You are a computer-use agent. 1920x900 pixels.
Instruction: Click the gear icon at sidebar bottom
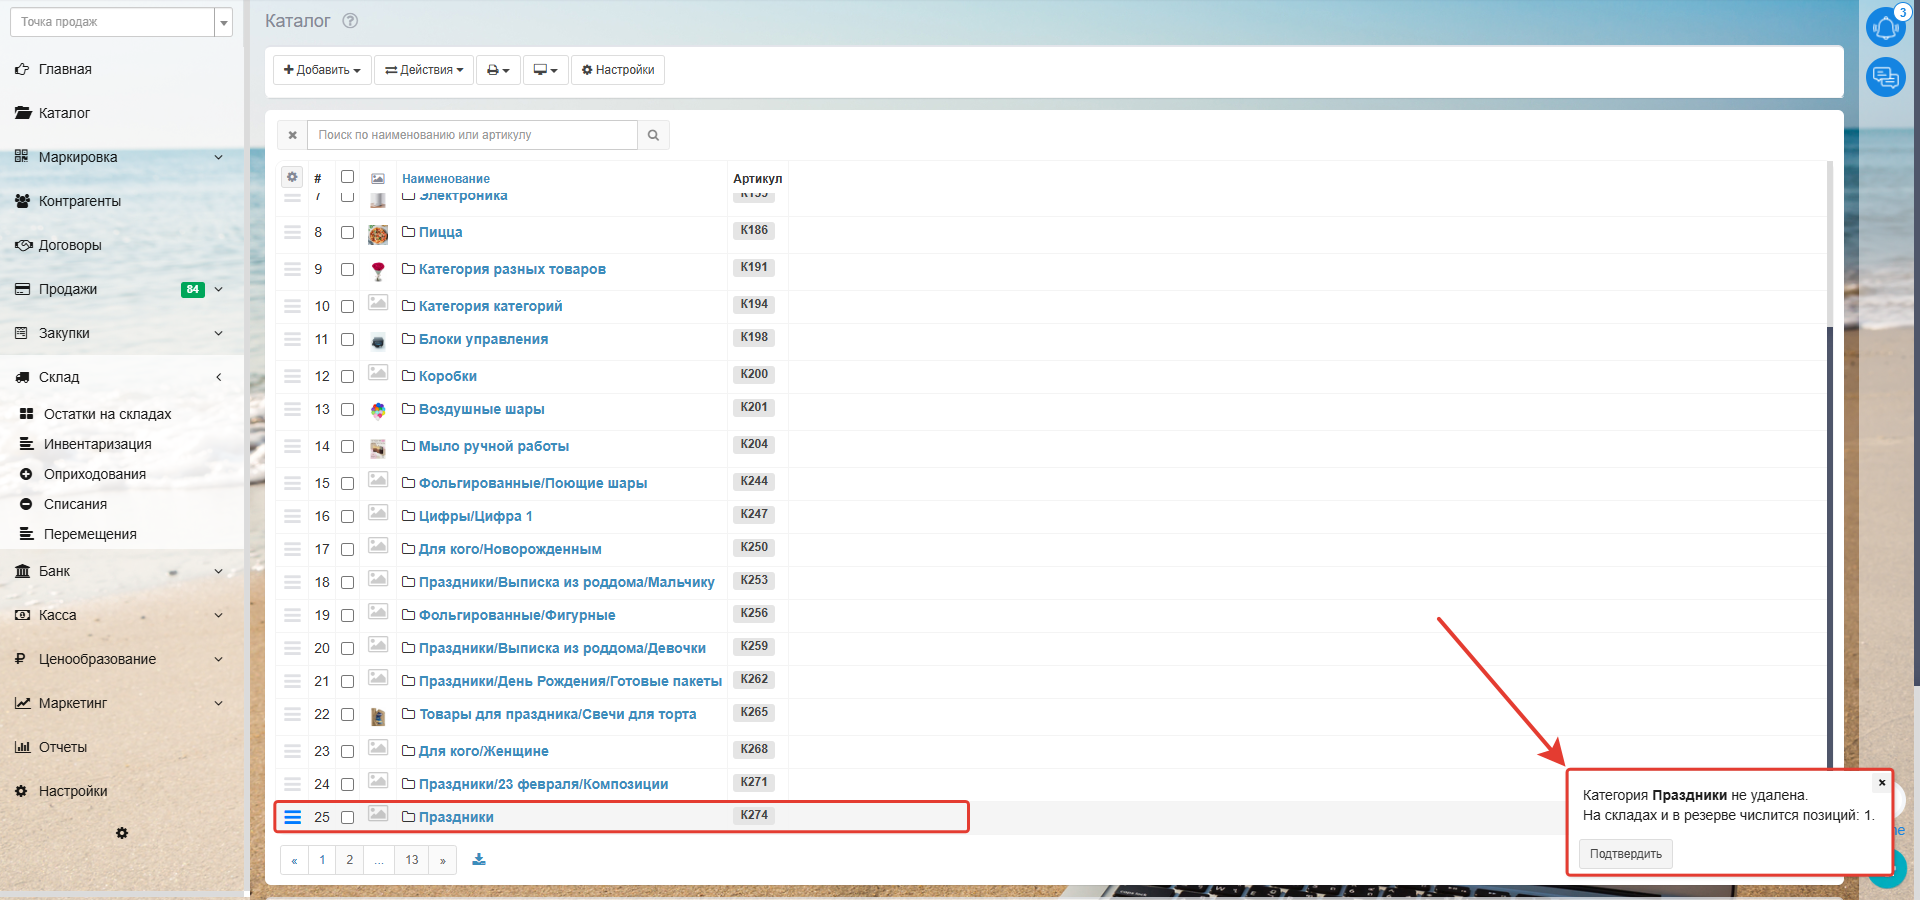tap(122, 833)
